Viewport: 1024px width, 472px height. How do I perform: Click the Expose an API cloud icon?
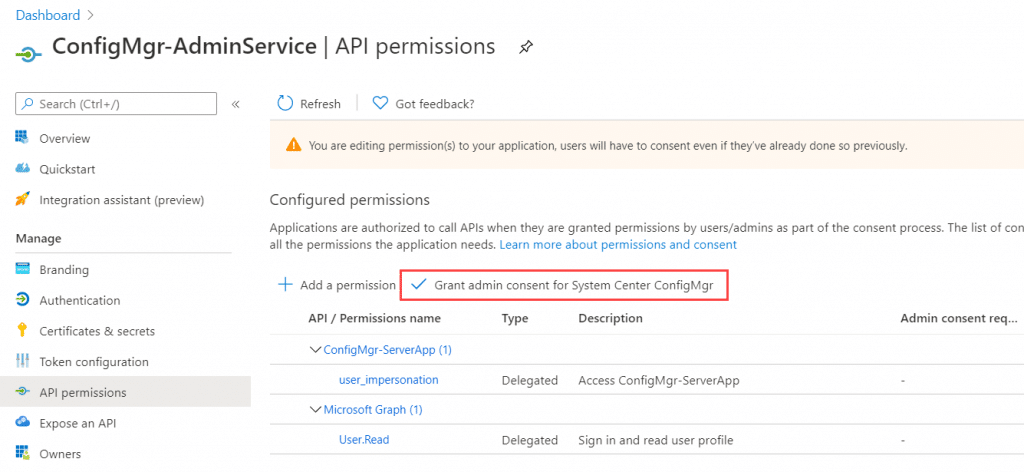[x=22, y=422]
